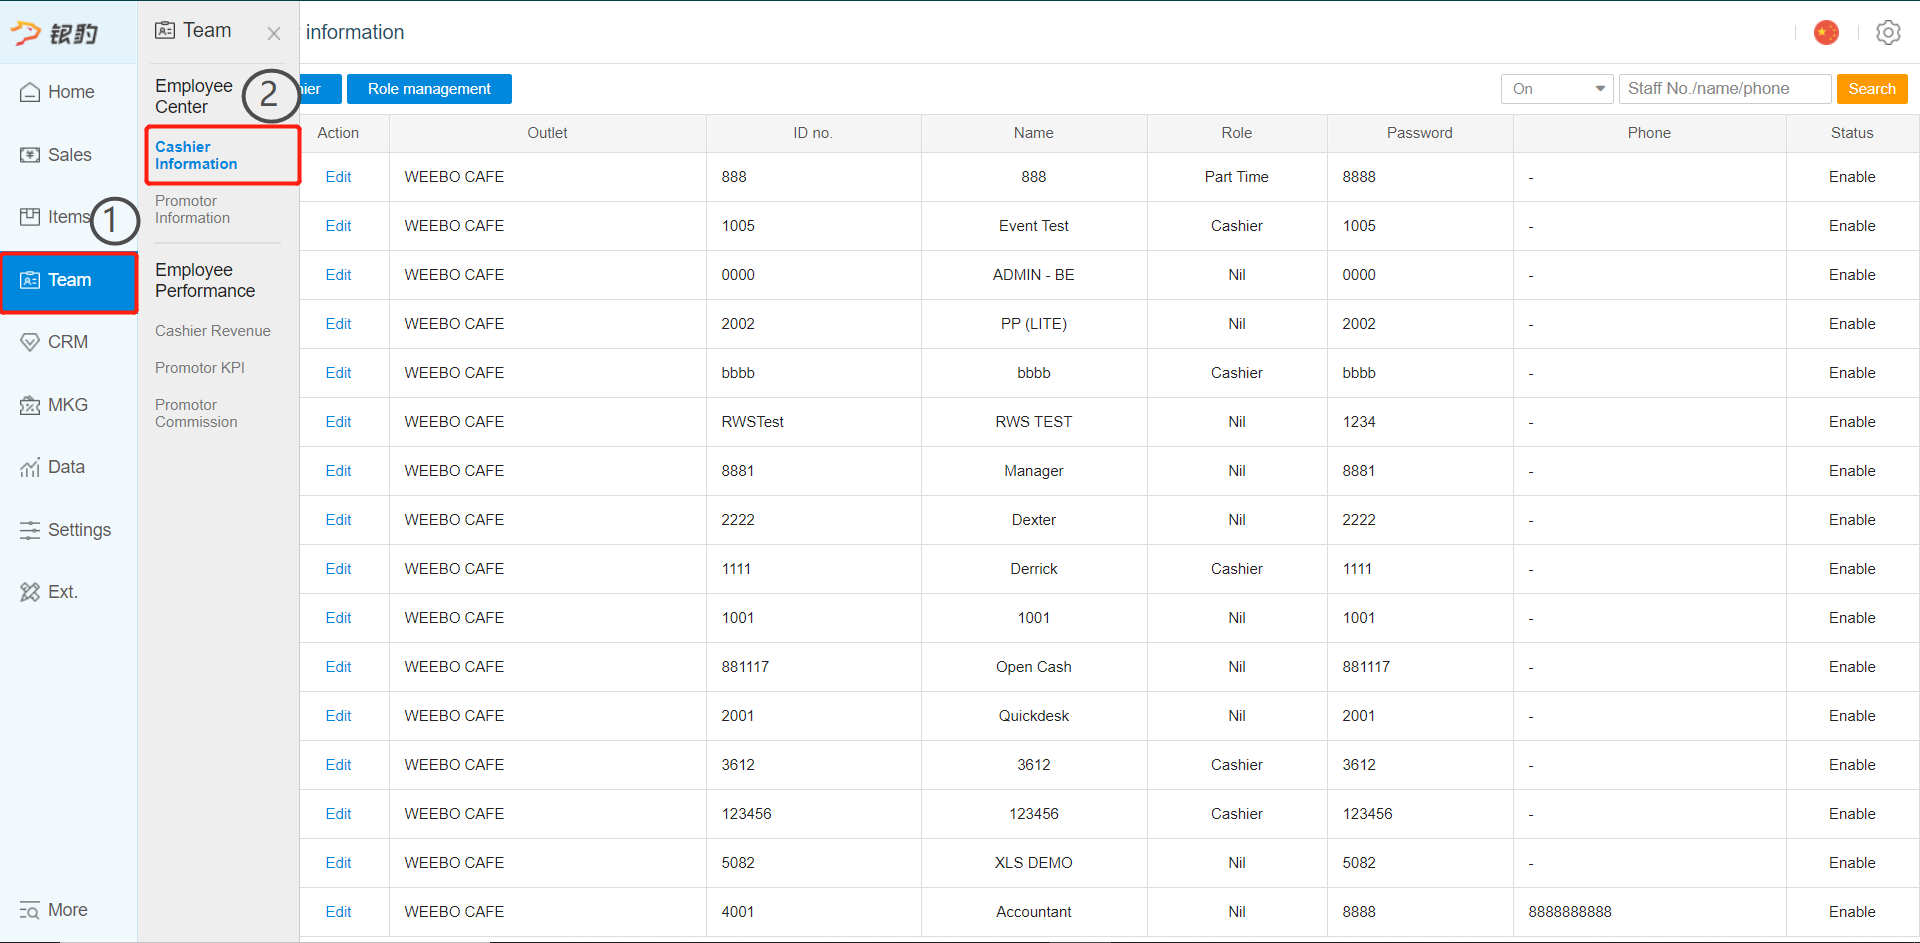1920x943 pixels.
Task: Edit the RWS TEST employee row
Action: [338, 422]
